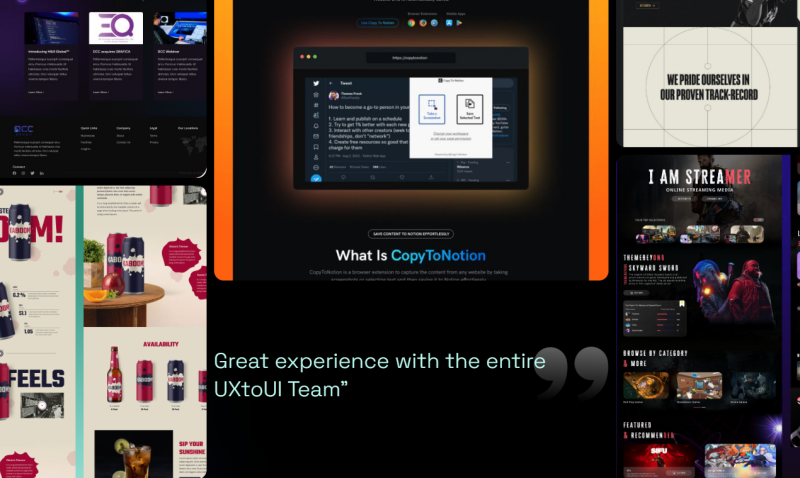Click the back arrow beside Tweet heading

[x=331, y=83]
